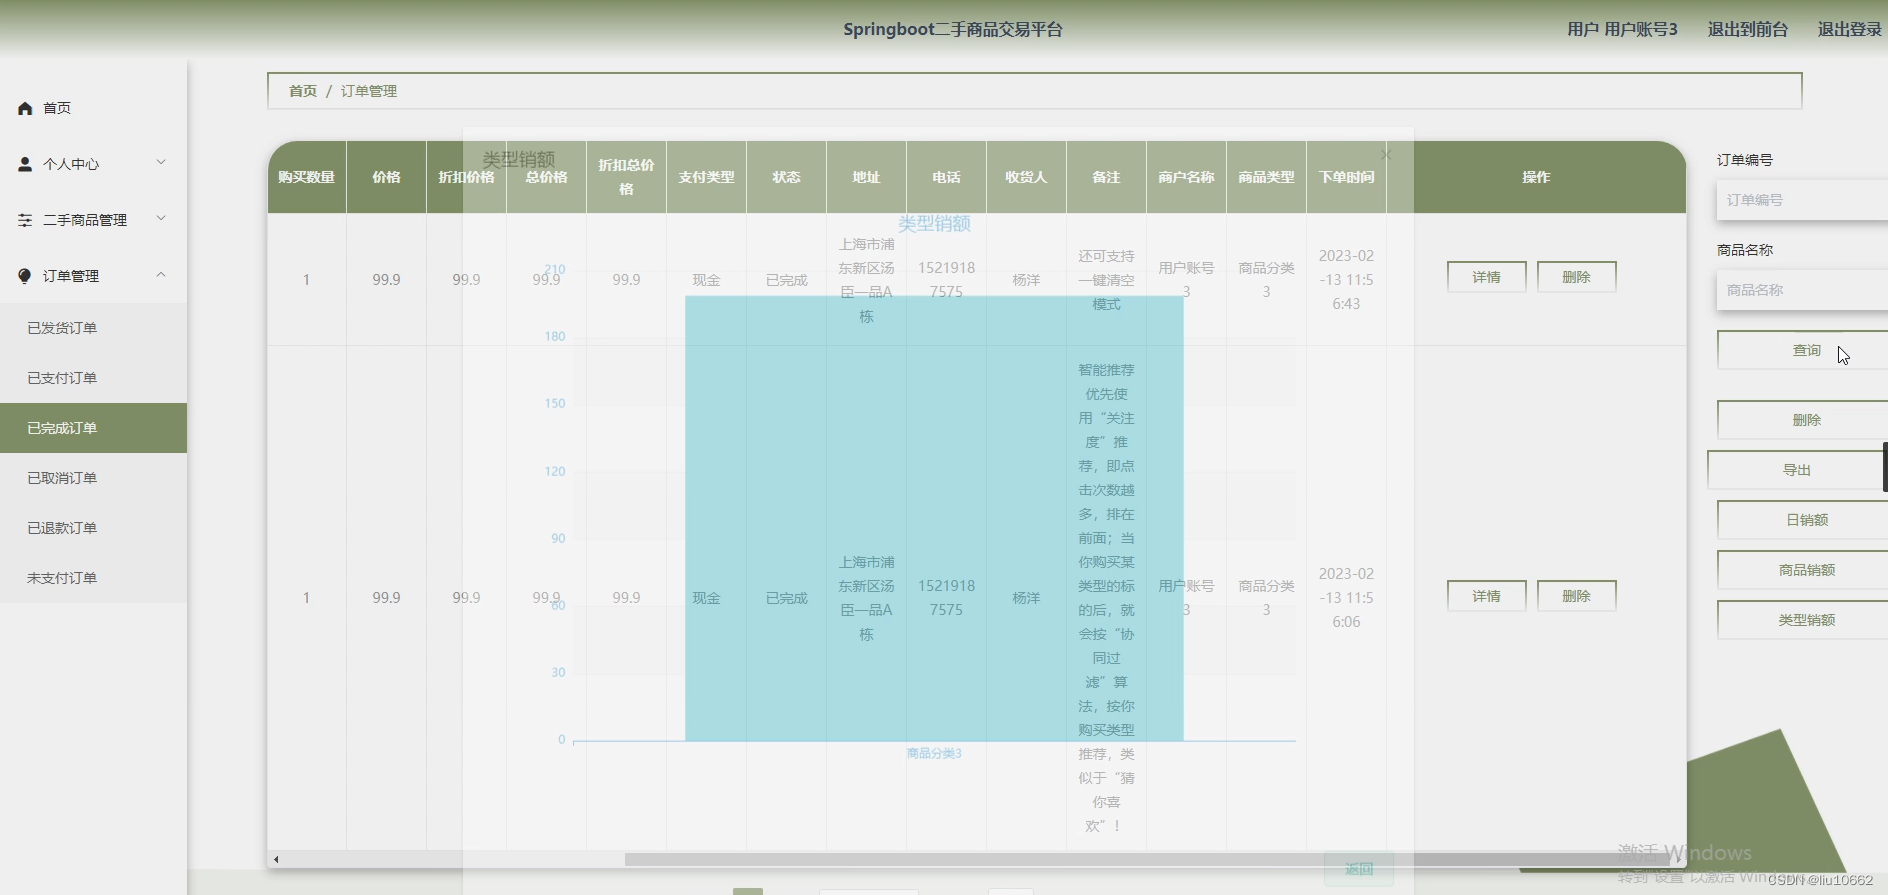
Task: Open 未支付订单 in the sidebar
Action: (x=93, y=578)
